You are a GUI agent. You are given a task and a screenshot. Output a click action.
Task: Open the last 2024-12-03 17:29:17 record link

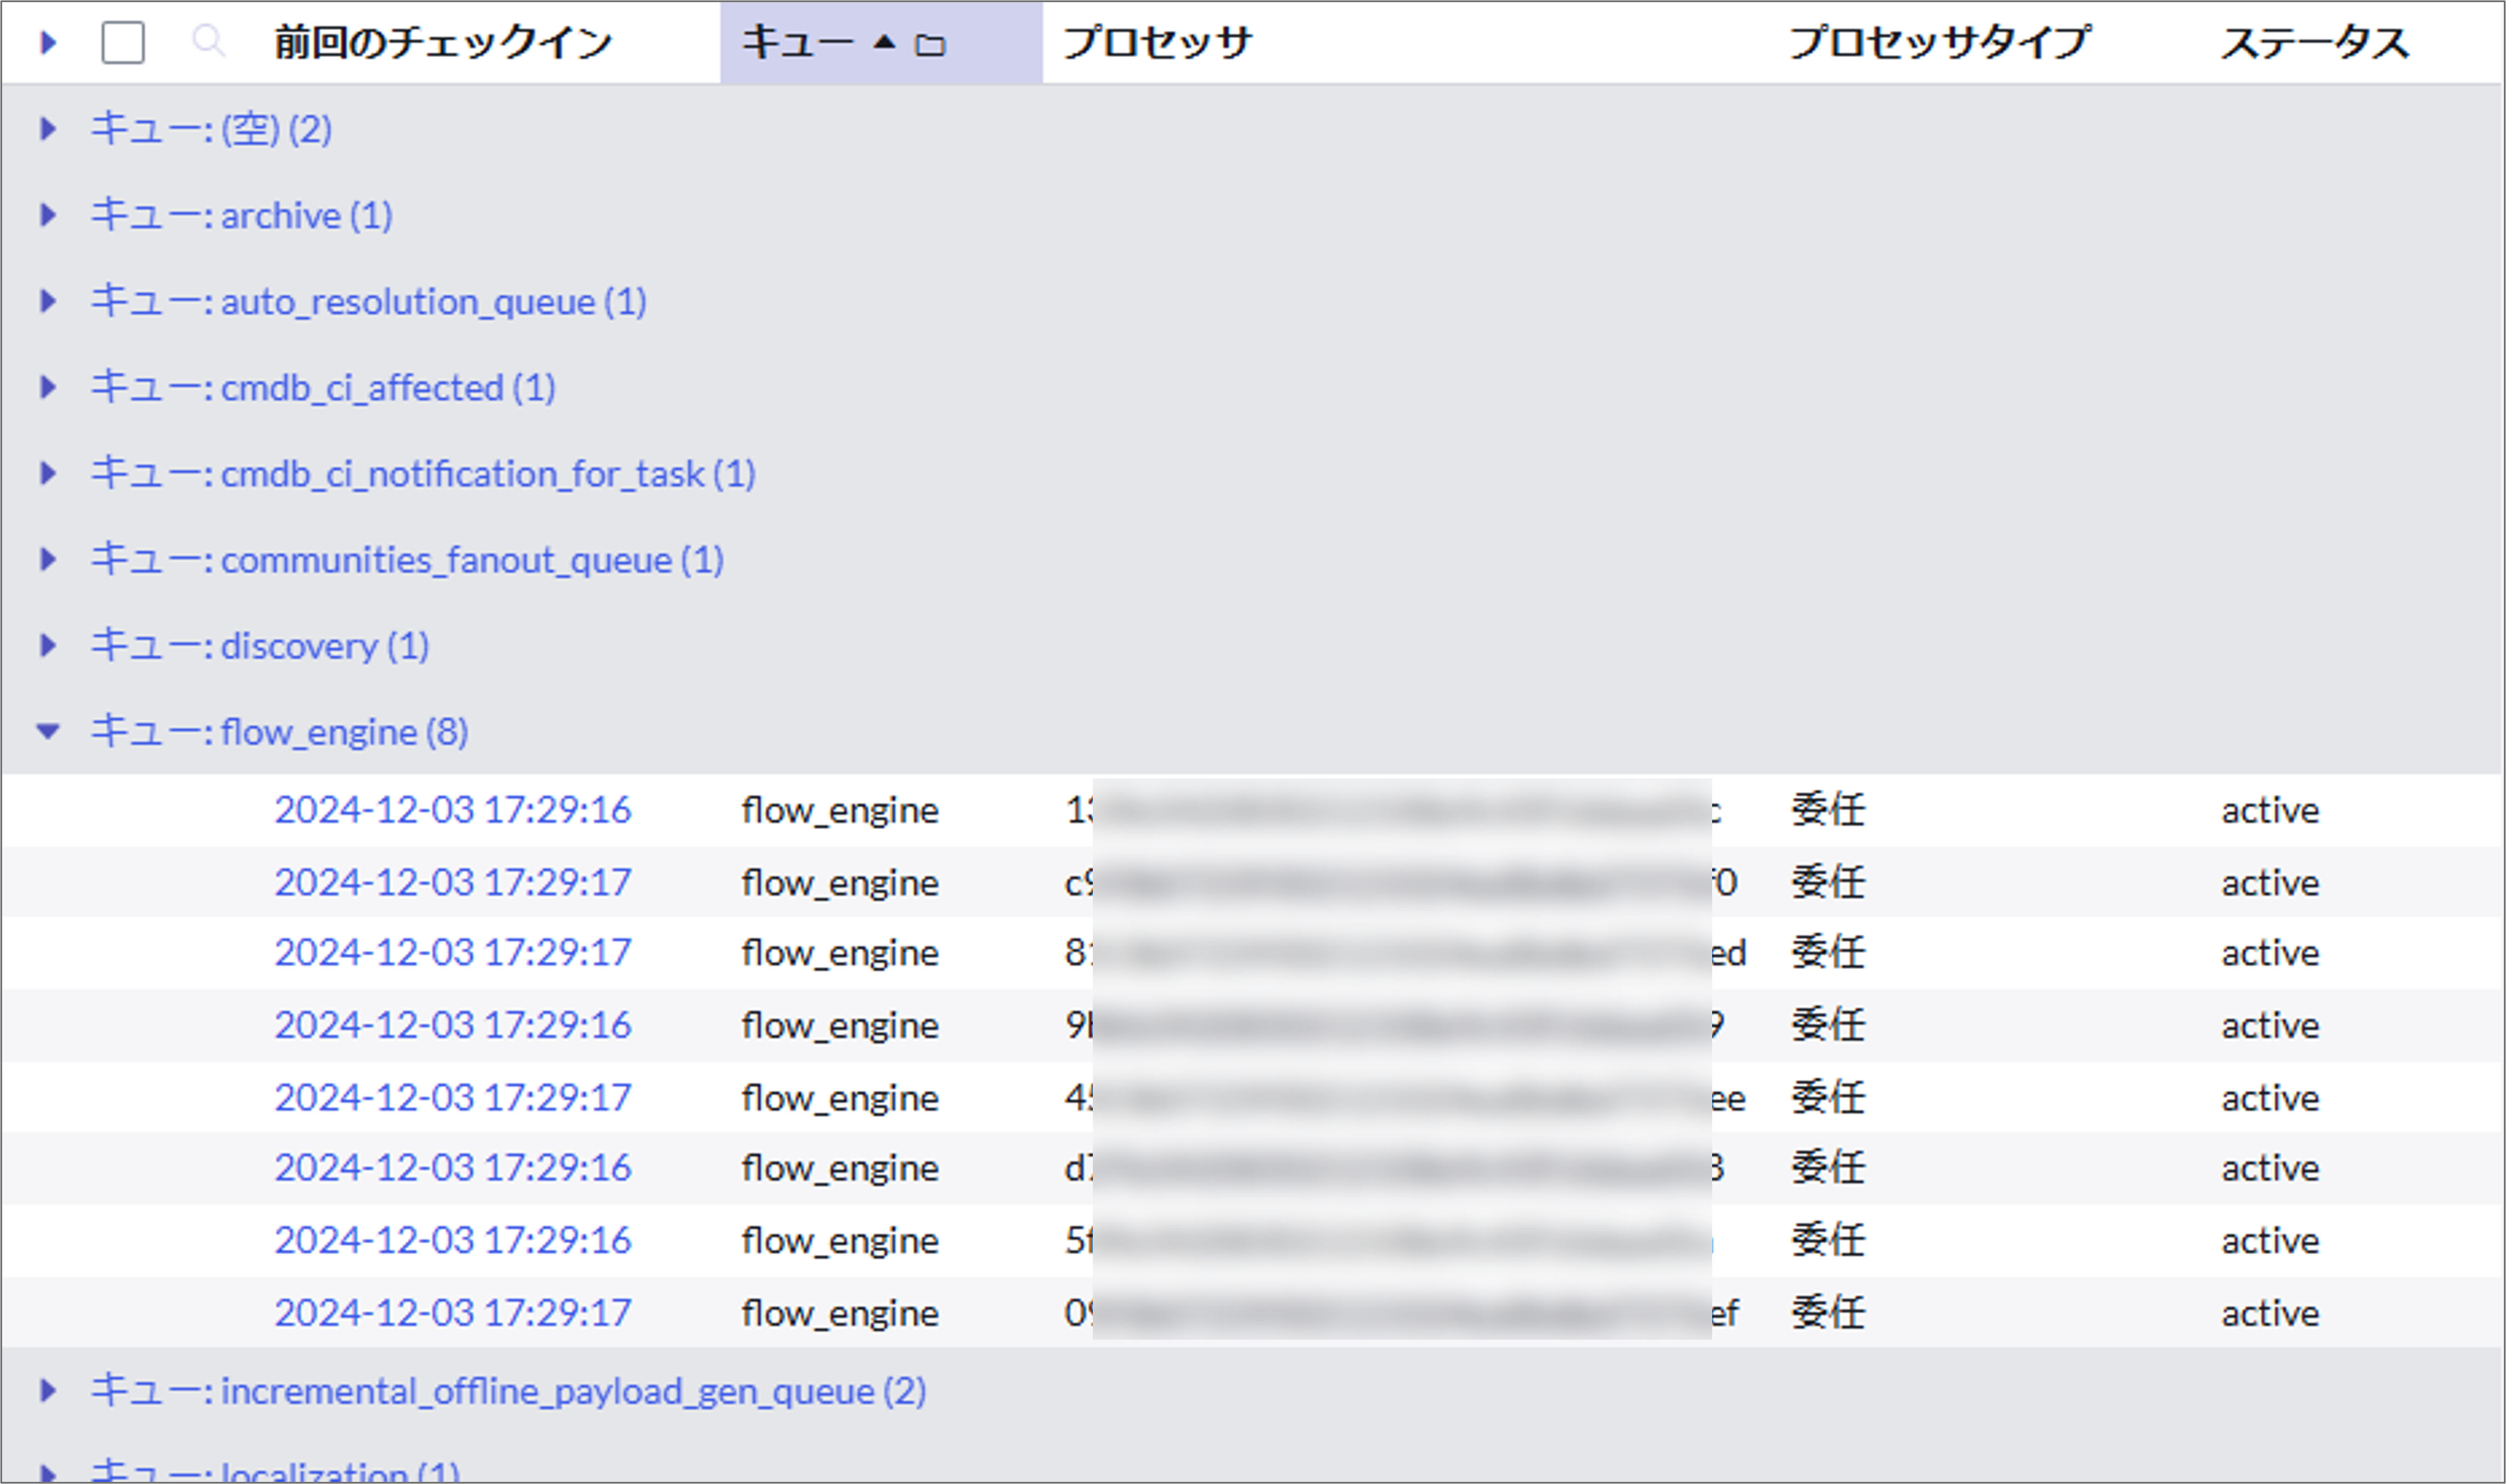453,1312
